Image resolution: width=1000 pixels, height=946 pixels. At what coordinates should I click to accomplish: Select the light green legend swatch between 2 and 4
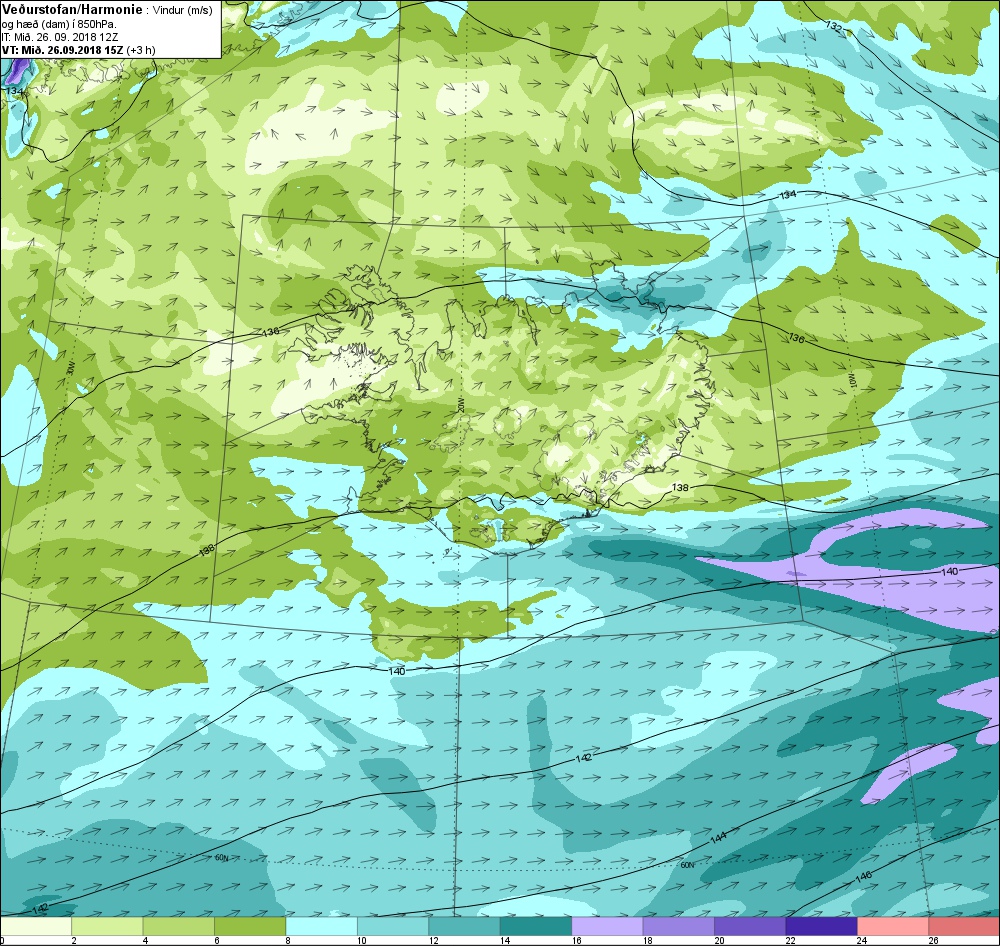(x=107, y=926)
